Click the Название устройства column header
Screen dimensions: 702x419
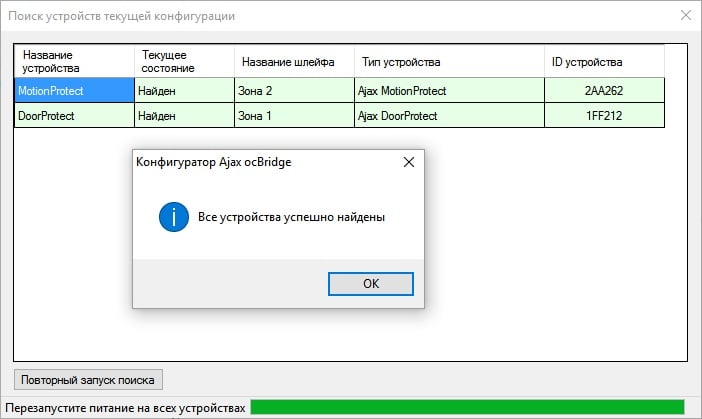pyautogui.click(x=74, y=61)
